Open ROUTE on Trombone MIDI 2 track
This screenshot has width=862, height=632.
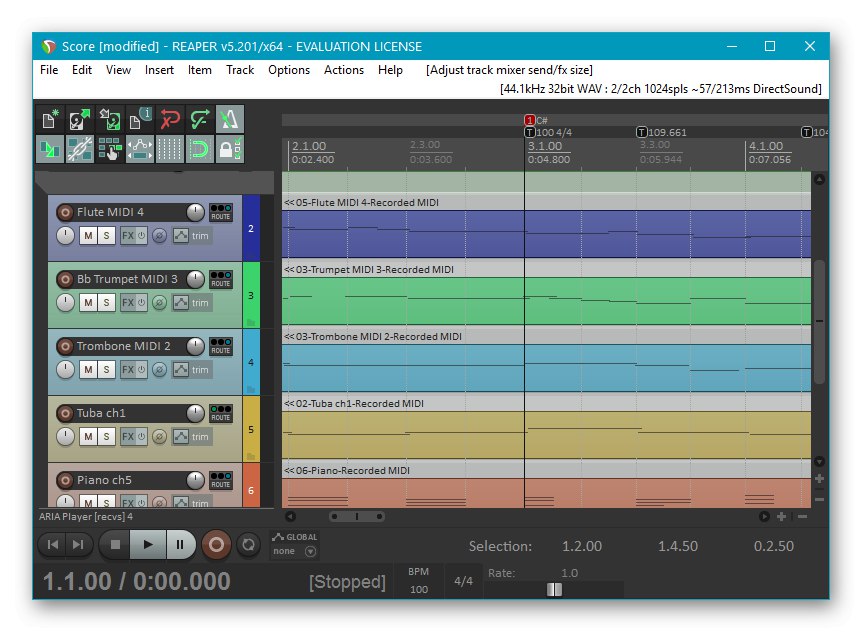click(x=220, y=346)
